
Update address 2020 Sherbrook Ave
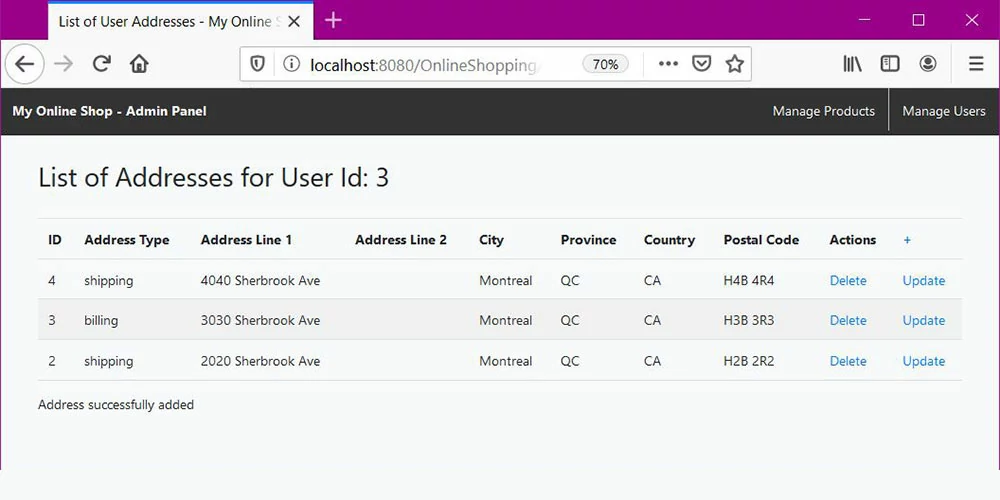pyautogui.click(x=923, y=361)
